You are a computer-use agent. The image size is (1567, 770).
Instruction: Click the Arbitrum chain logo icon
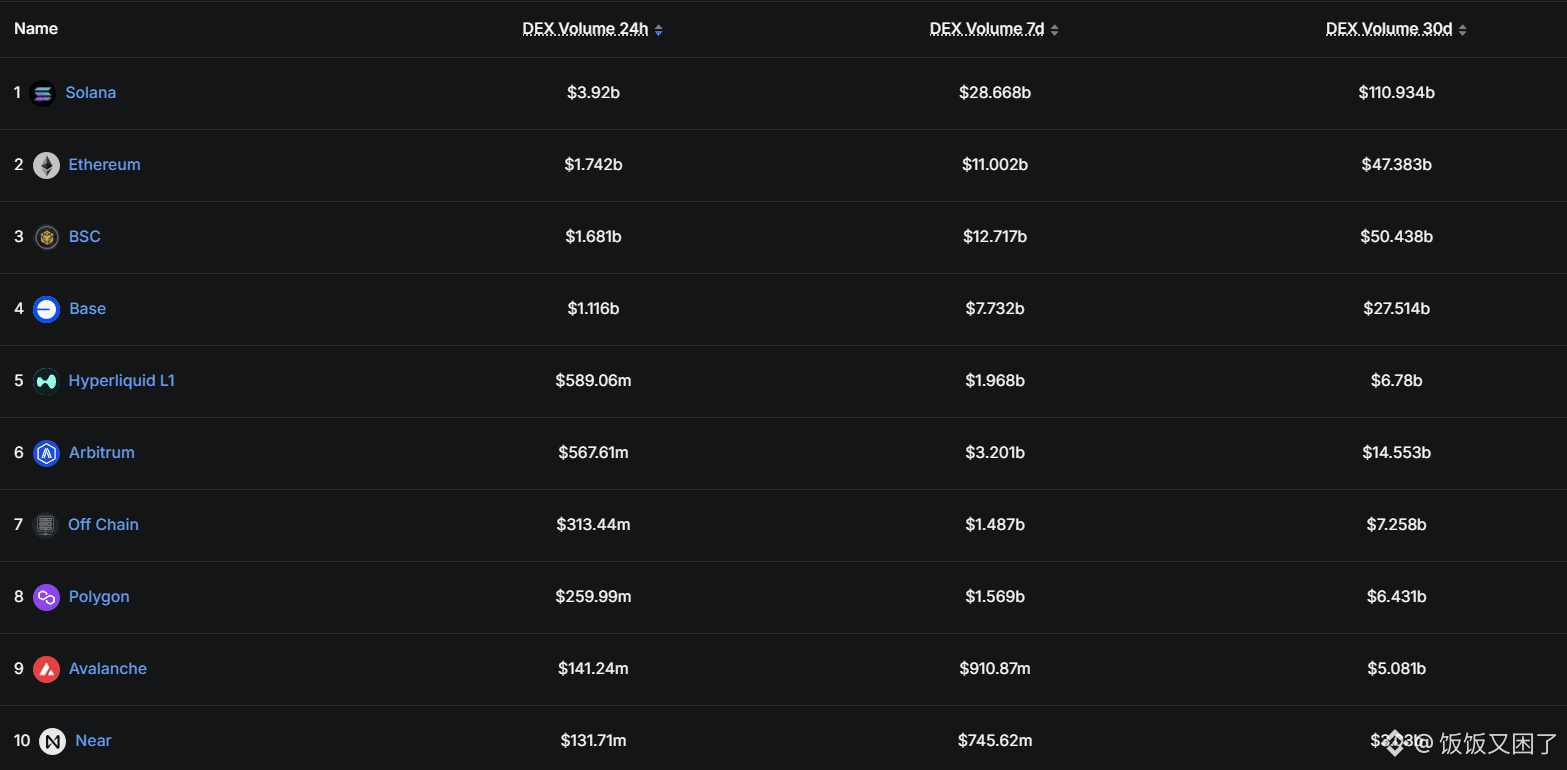pyautogui.click(x=46, y=454)
